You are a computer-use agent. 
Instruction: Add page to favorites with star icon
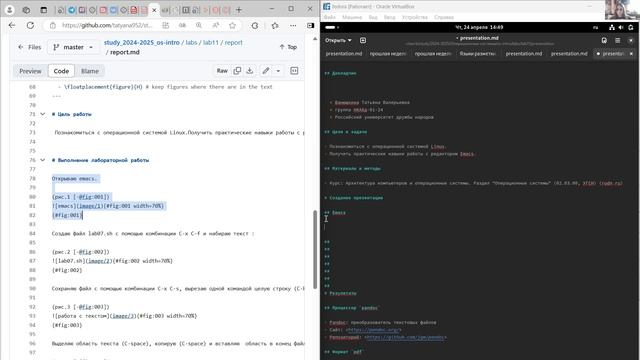(x=232, y=25)
